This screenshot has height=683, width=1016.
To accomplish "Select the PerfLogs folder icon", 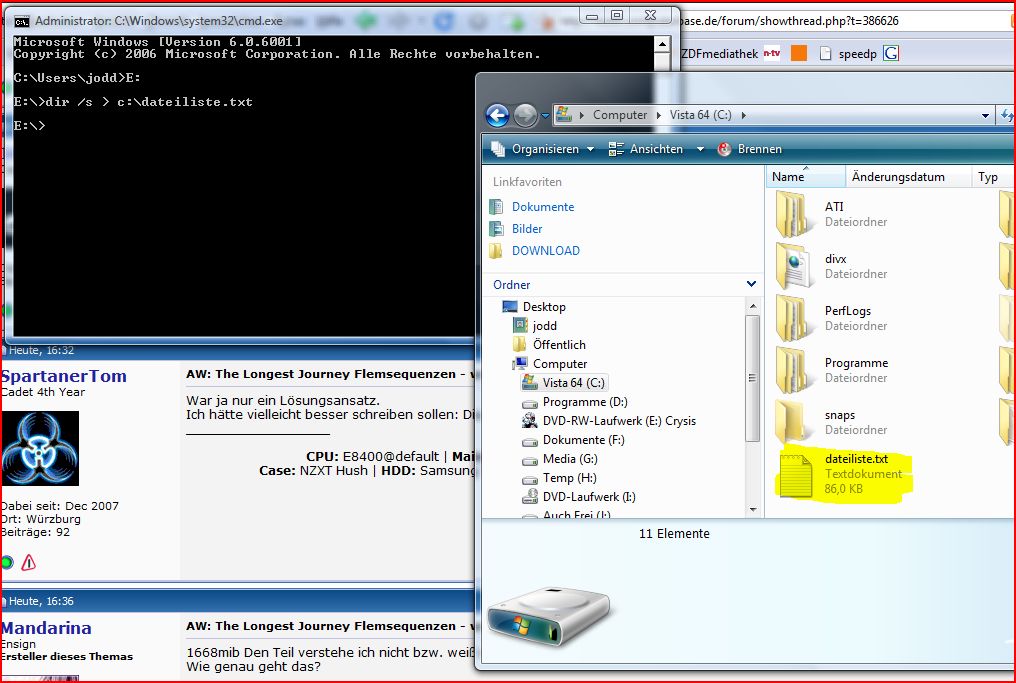I will pyautogui.click(x=794, y=318).
